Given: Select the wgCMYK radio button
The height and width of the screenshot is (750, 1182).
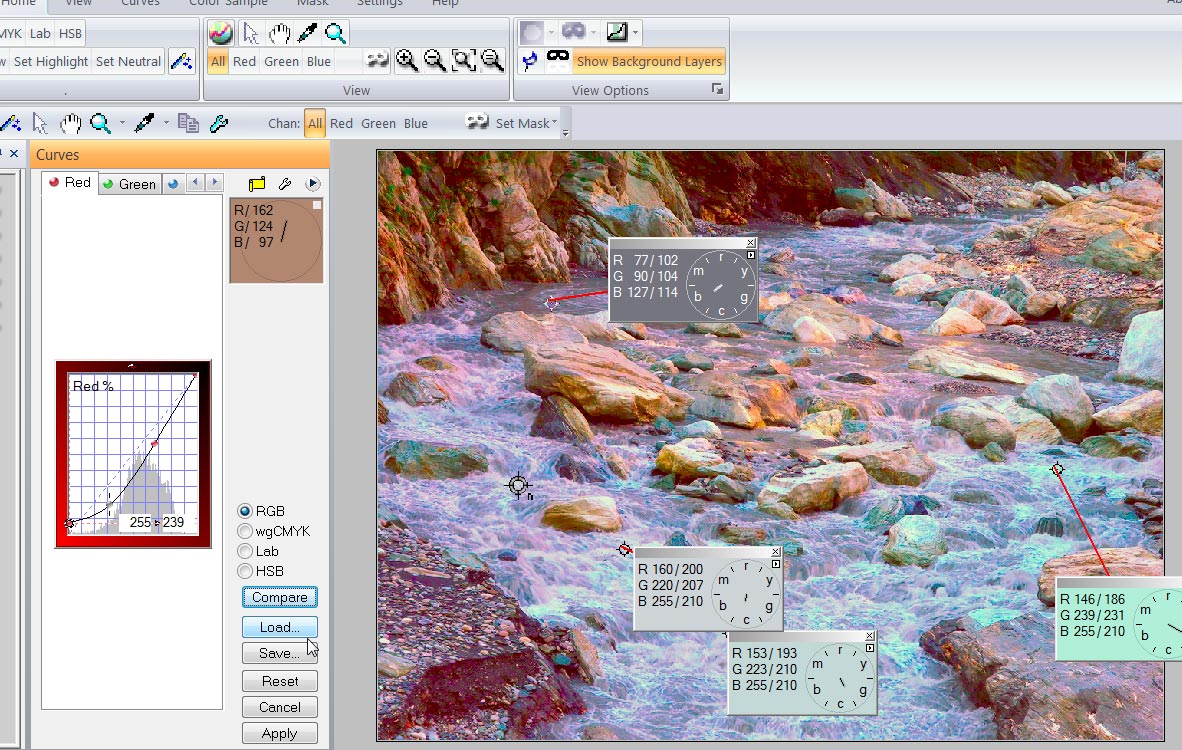Looking at the screenshot, I should coord(245,531).
